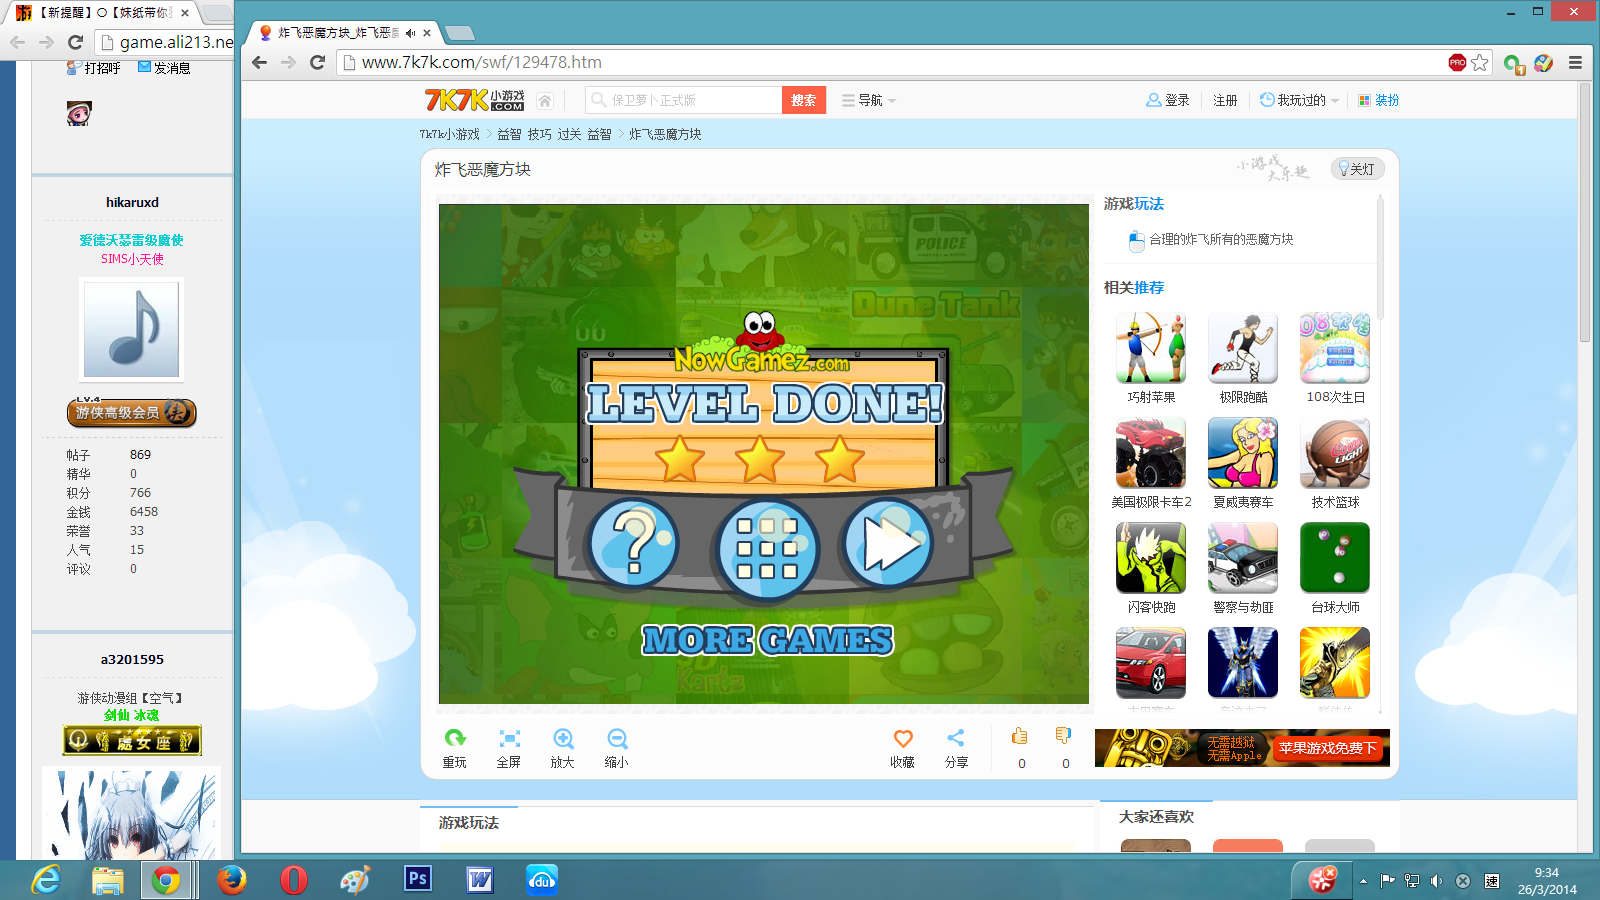Click the hikaruxd username in background window
This screenshot has height=900, width=1600.
click(132, 202)
